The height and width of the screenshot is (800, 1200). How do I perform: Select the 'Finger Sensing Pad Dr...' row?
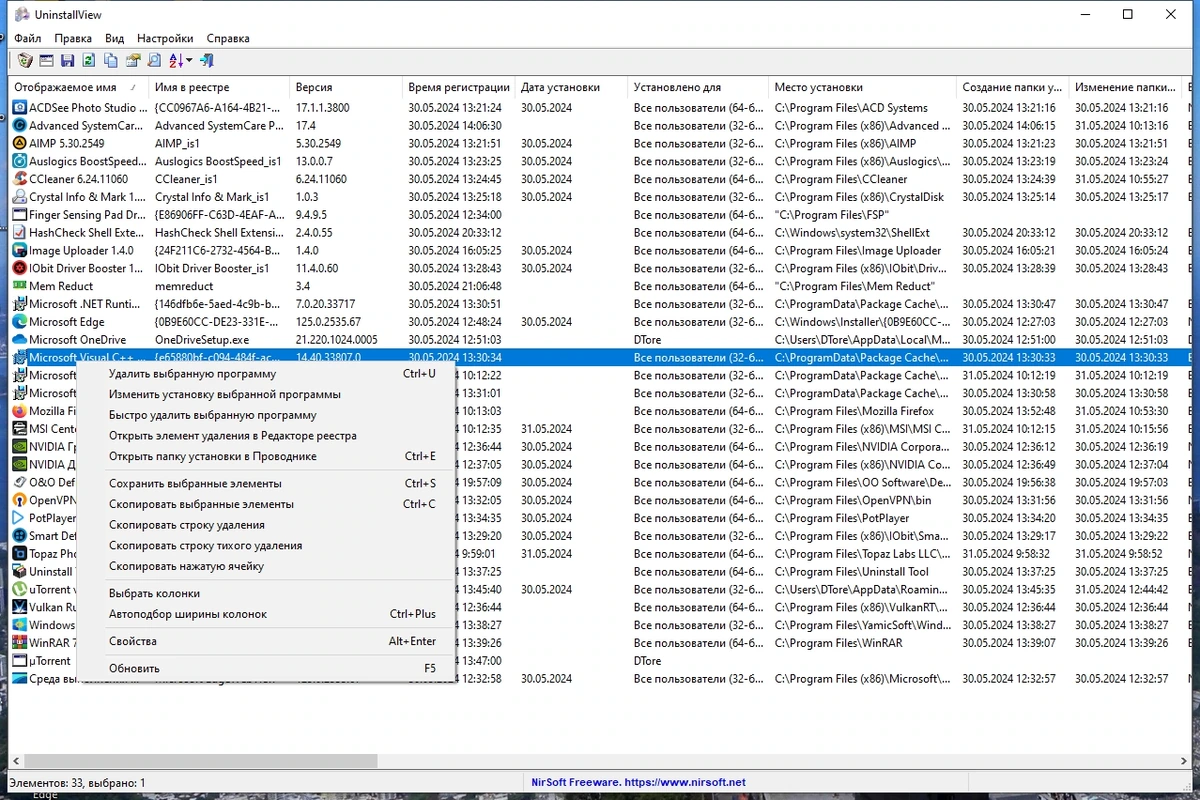[x=600, y=215]
